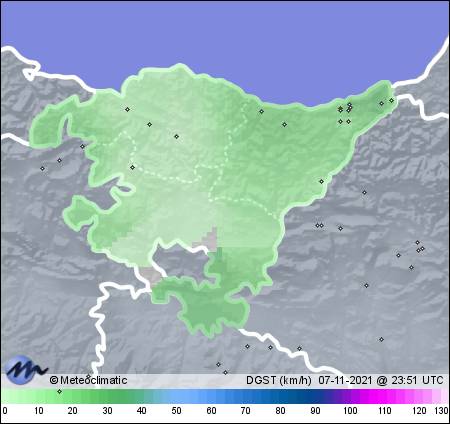This screenshot has width=450, height=424.
Task: Click the southernmost station marker above the DGST label
Action: point(226,372)
